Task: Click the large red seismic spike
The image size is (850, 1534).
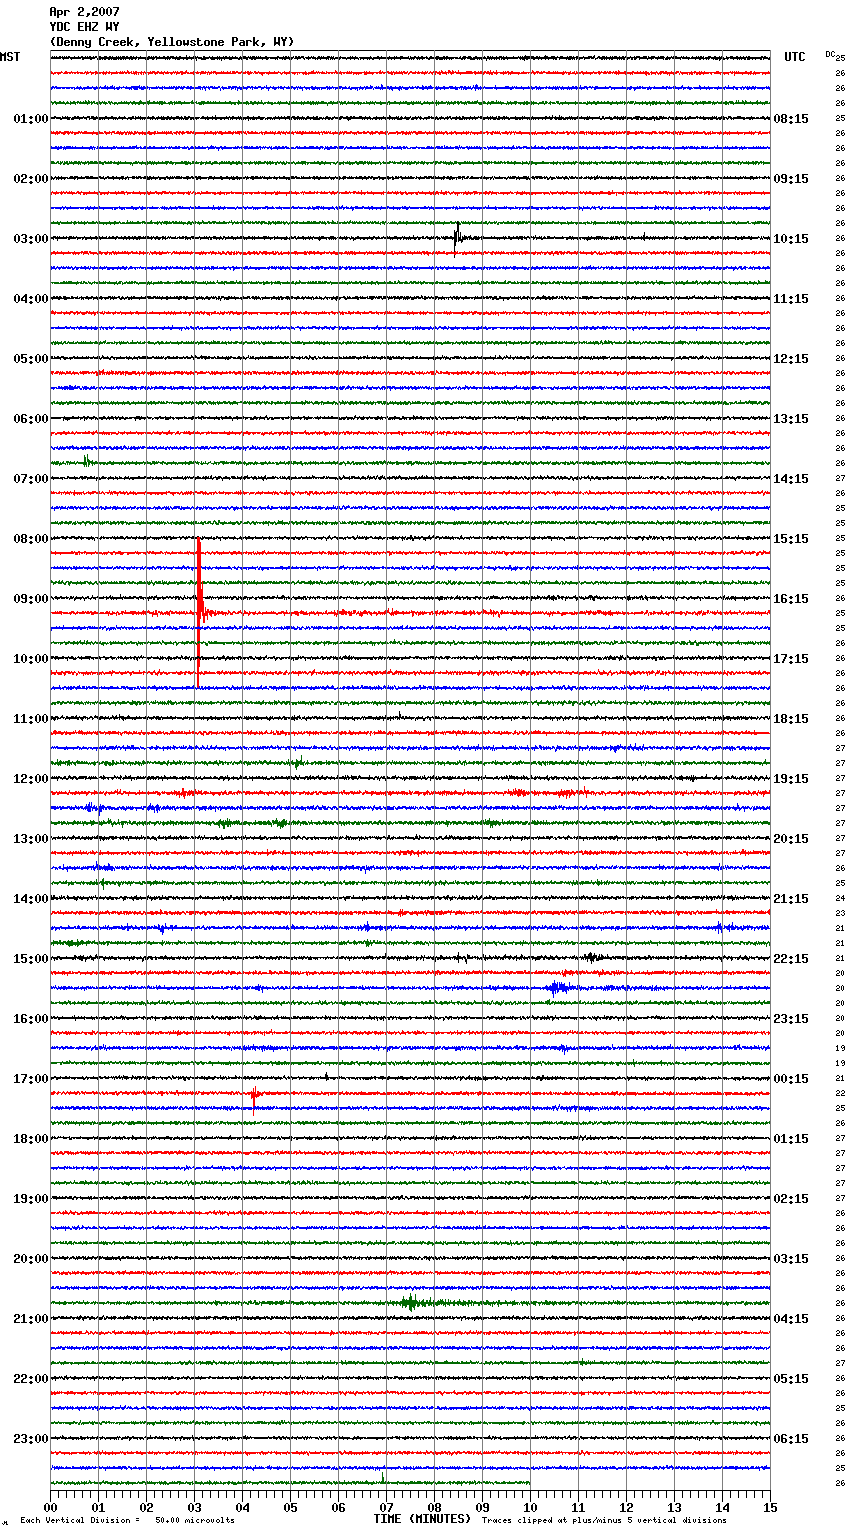Action: tap(199, 600)
